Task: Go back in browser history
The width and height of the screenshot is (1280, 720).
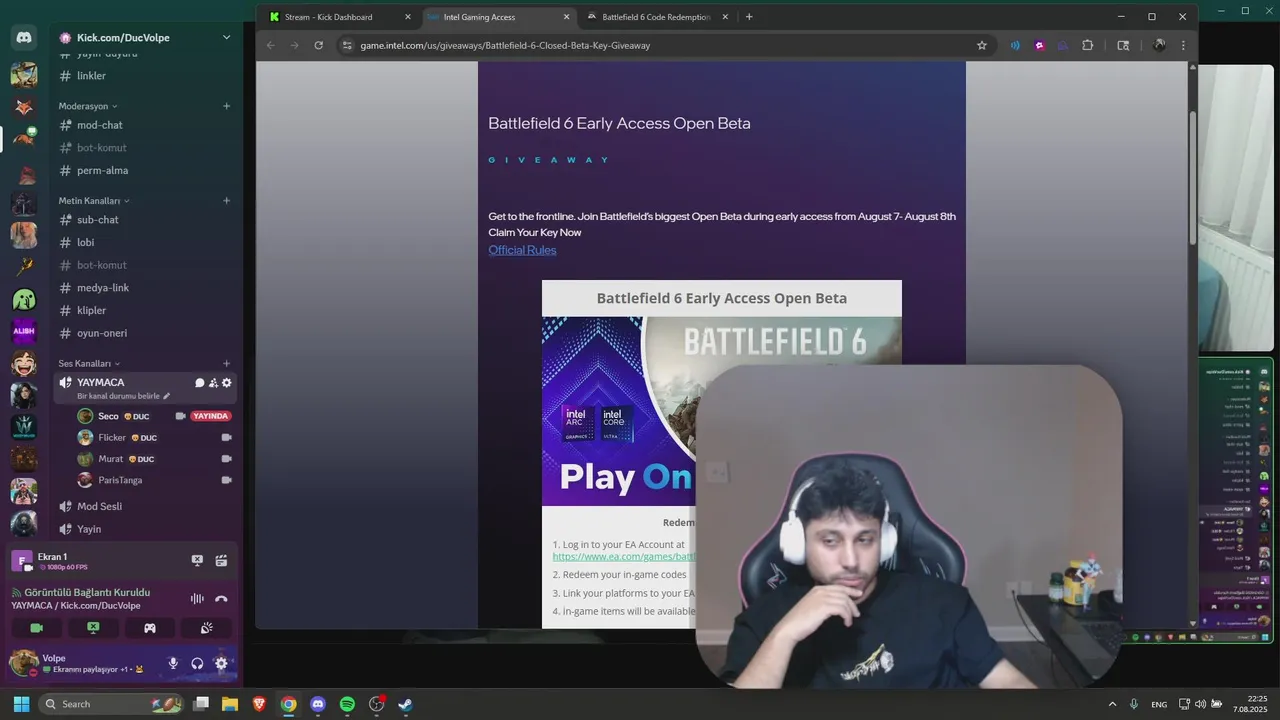Action: 270,45
